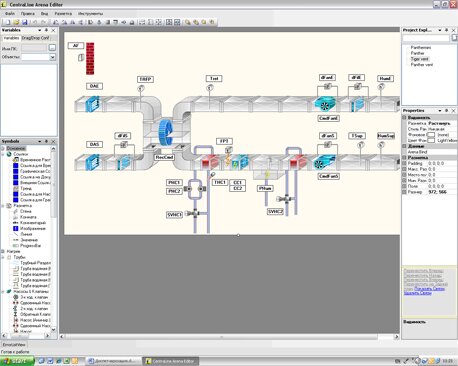Select the blue rotary recuperator wheel symbol
The width and height of the screenshot is (458, 366).
pyautogui.click(x=166, y=132)
